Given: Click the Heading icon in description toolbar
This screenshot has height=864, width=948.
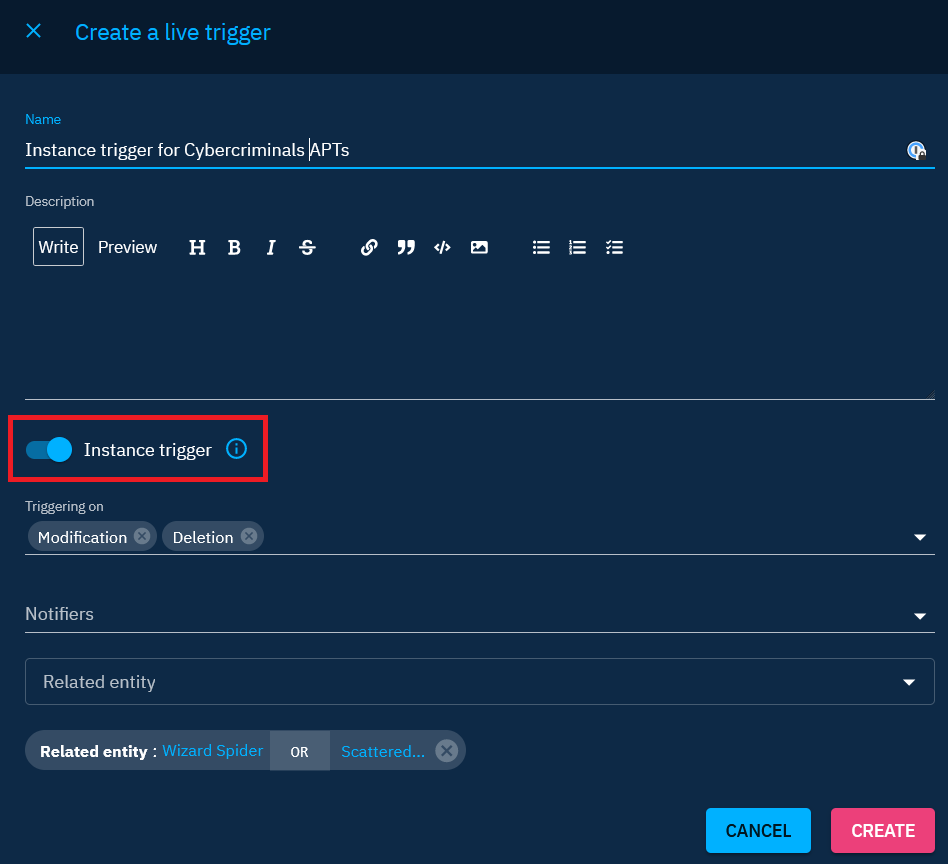Looking at the screenshot, I should tap(197, 247).
